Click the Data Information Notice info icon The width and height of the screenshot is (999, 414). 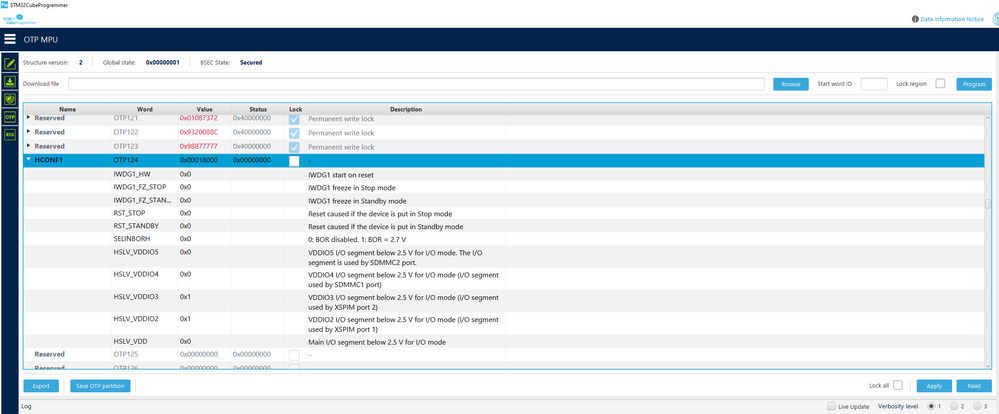[916, 19]
